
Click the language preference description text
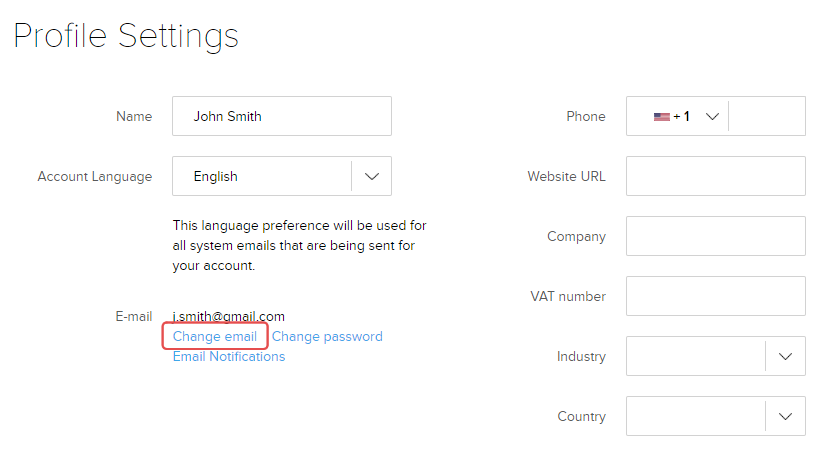tap(300, 246)
